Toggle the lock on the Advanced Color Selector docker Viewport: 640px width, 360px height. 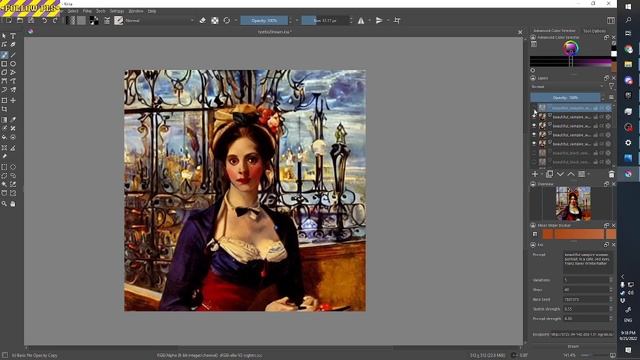click(533, 37)
